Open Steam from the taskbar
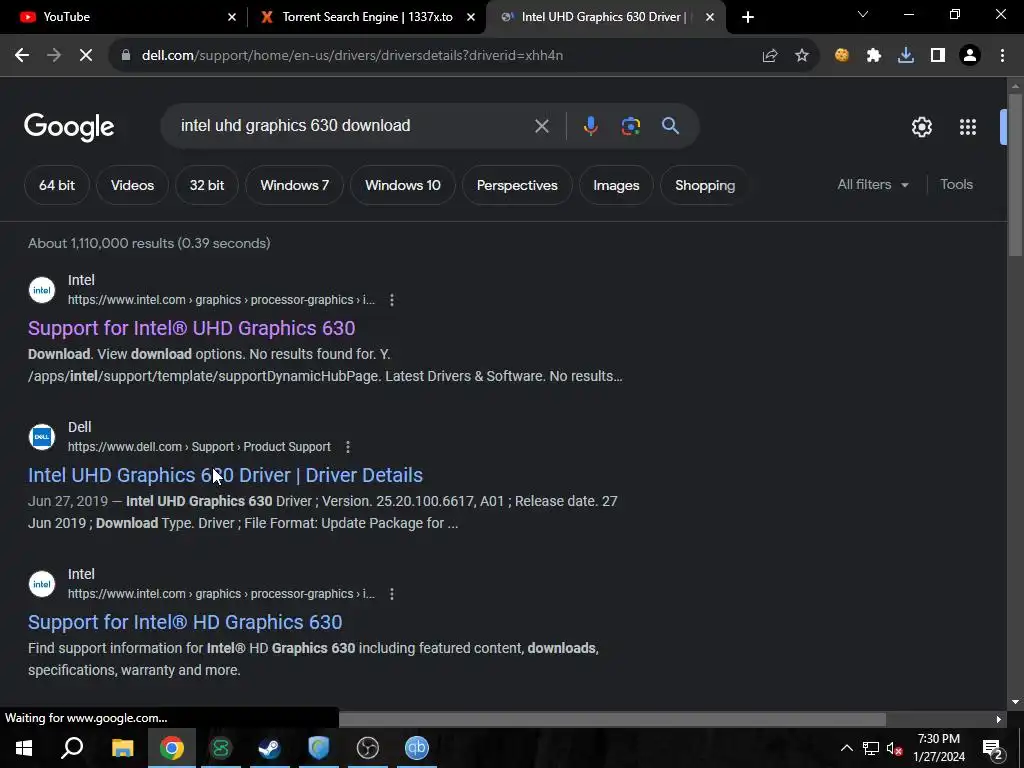The width and height of the screenshot is (1024, 768). 269,748
